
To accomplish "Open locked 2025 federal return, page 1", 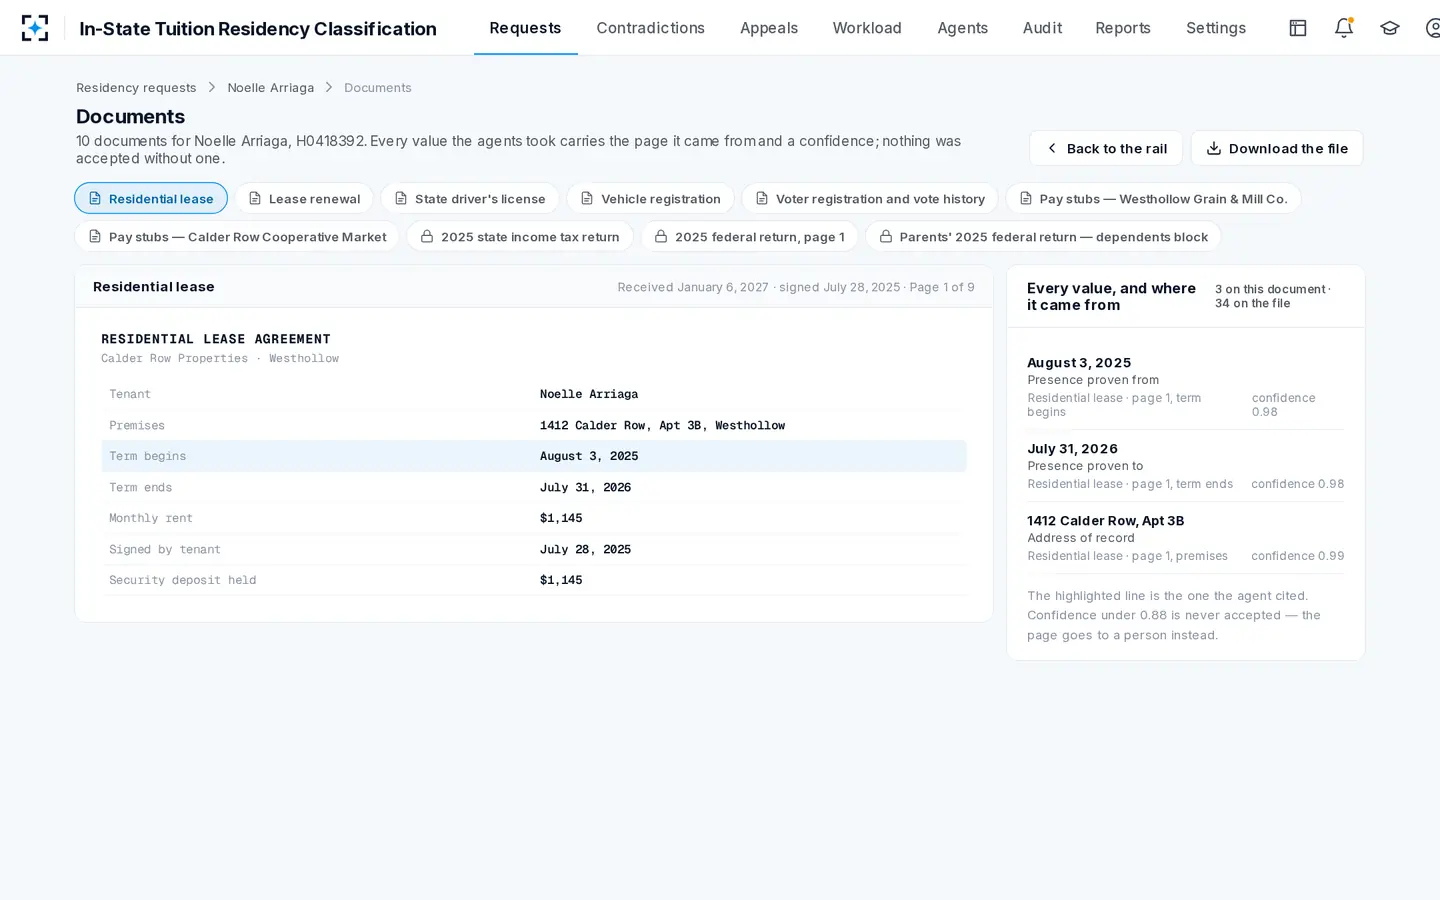I will (749, 236).
